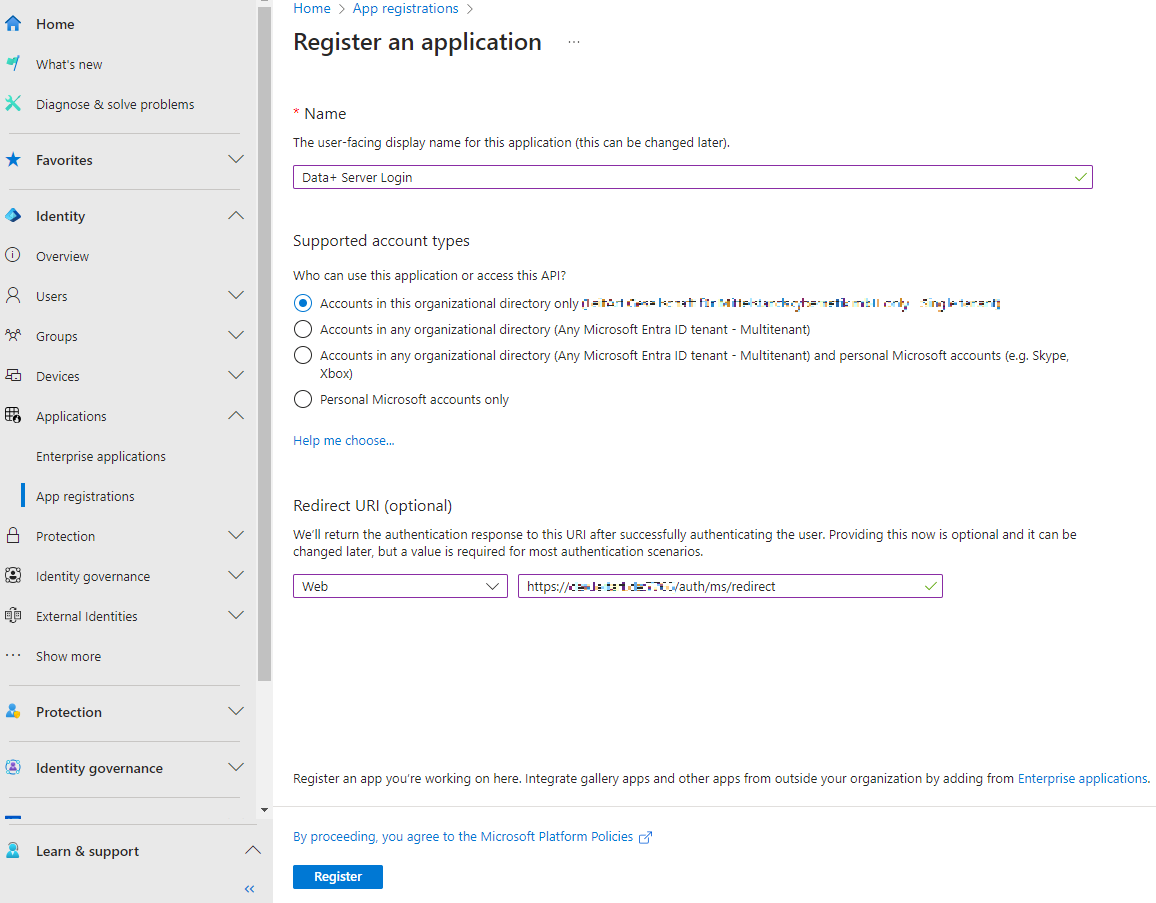Screen dimensions: 1156x903
Task: Click sidebar scrollbar down arrow
Action: click(x=265, y=810)
